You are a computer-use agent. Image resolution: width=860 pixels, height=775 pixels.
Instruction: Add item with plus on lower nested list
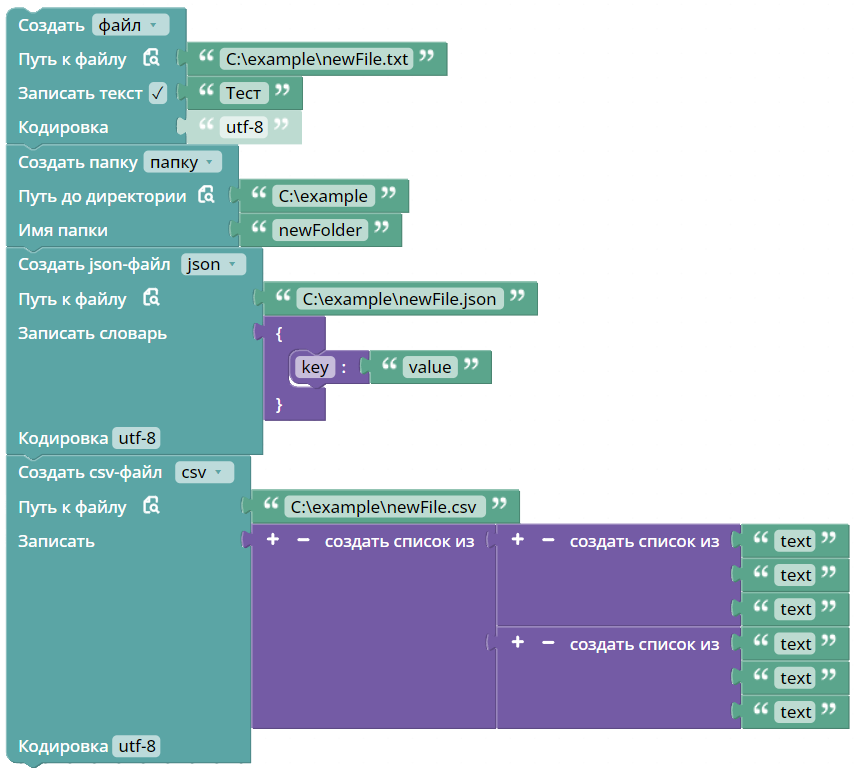pyautogui.click(x=517, y=642)
